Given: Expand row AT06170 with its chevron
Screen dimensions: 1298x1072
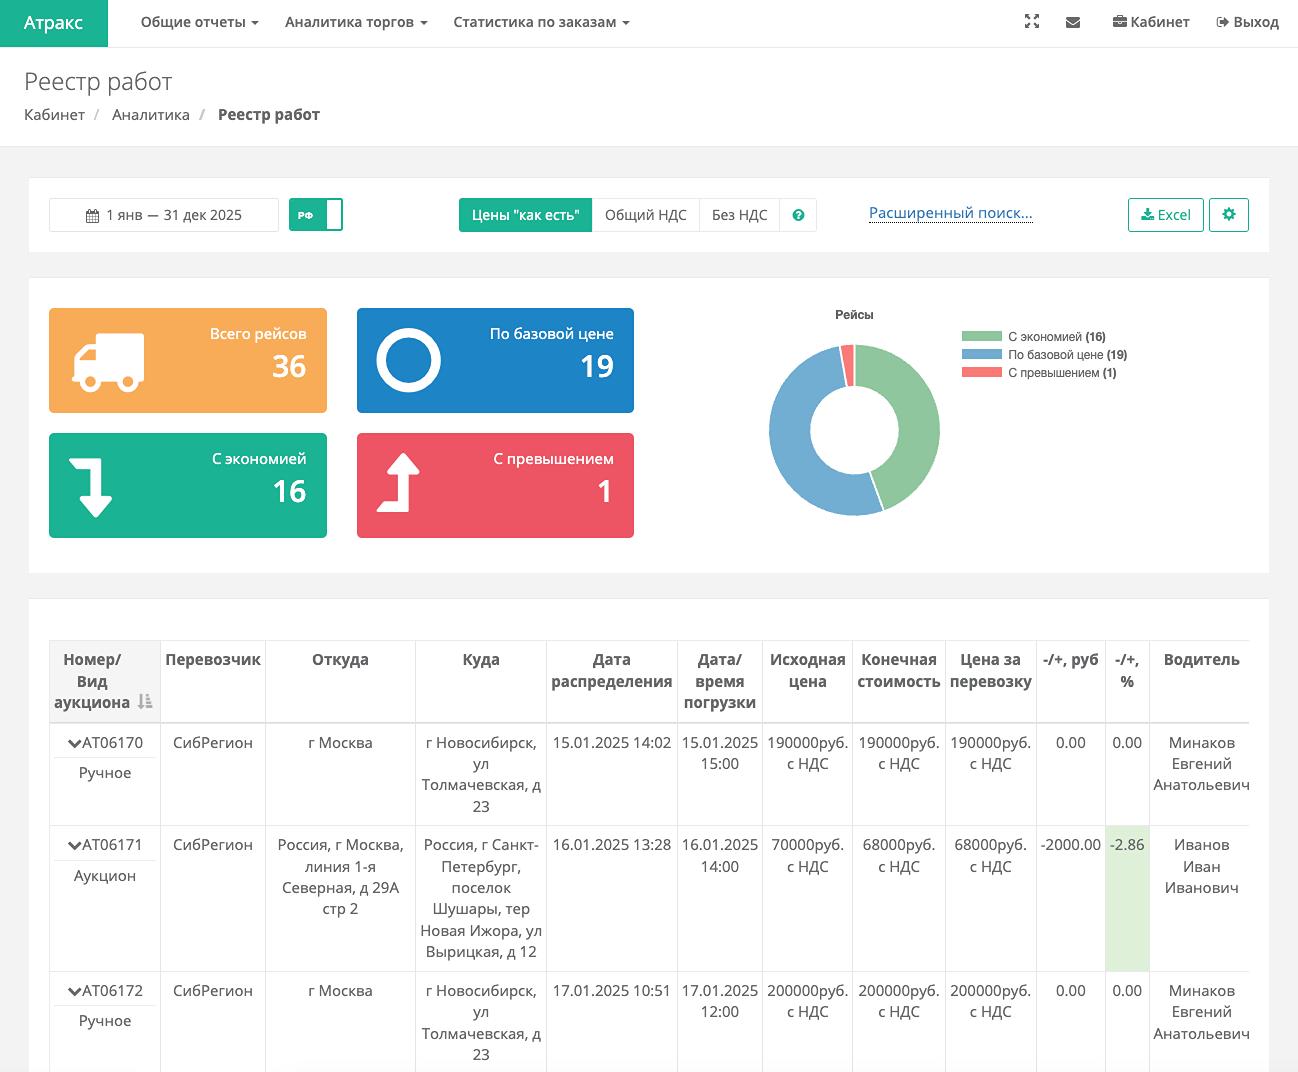Looking at the screenshot, I should 74,743.
